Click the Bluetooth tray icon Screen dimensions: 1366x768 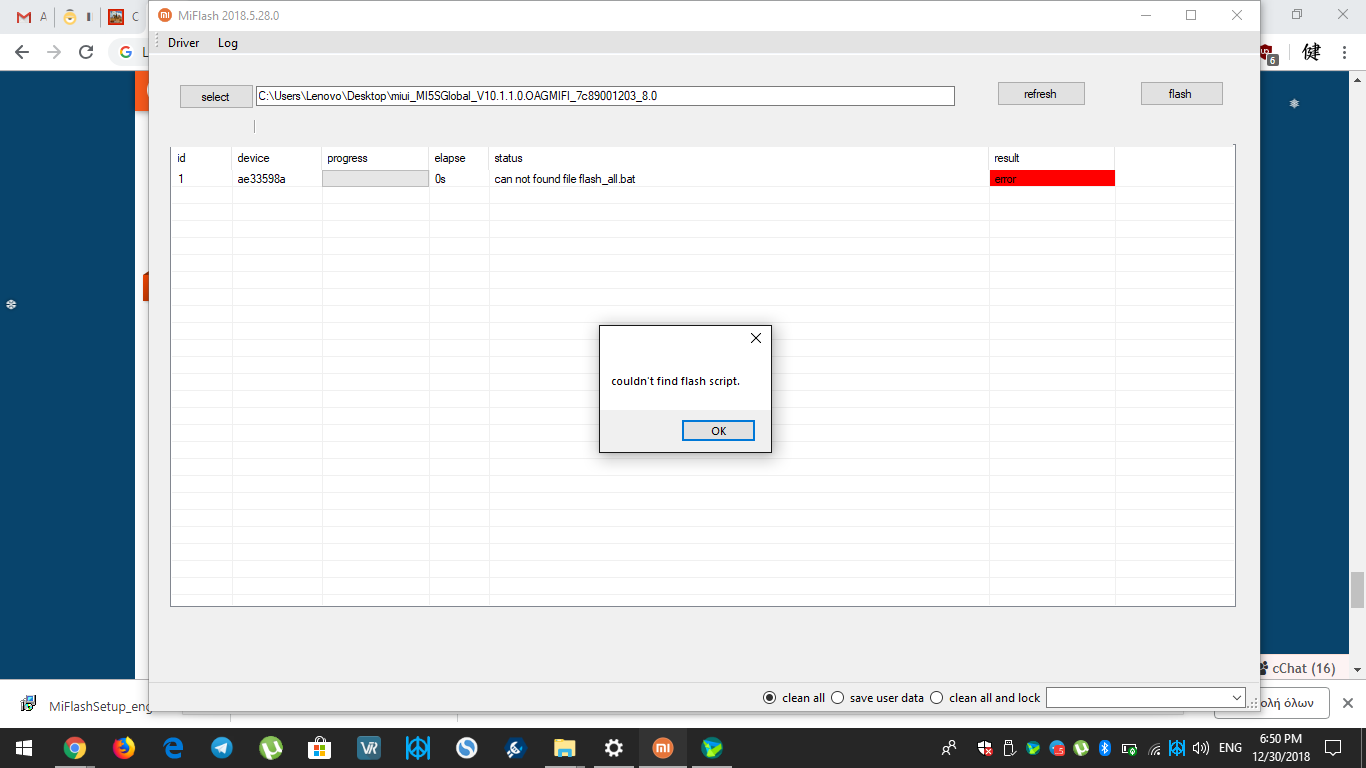tap(1105, 748)
